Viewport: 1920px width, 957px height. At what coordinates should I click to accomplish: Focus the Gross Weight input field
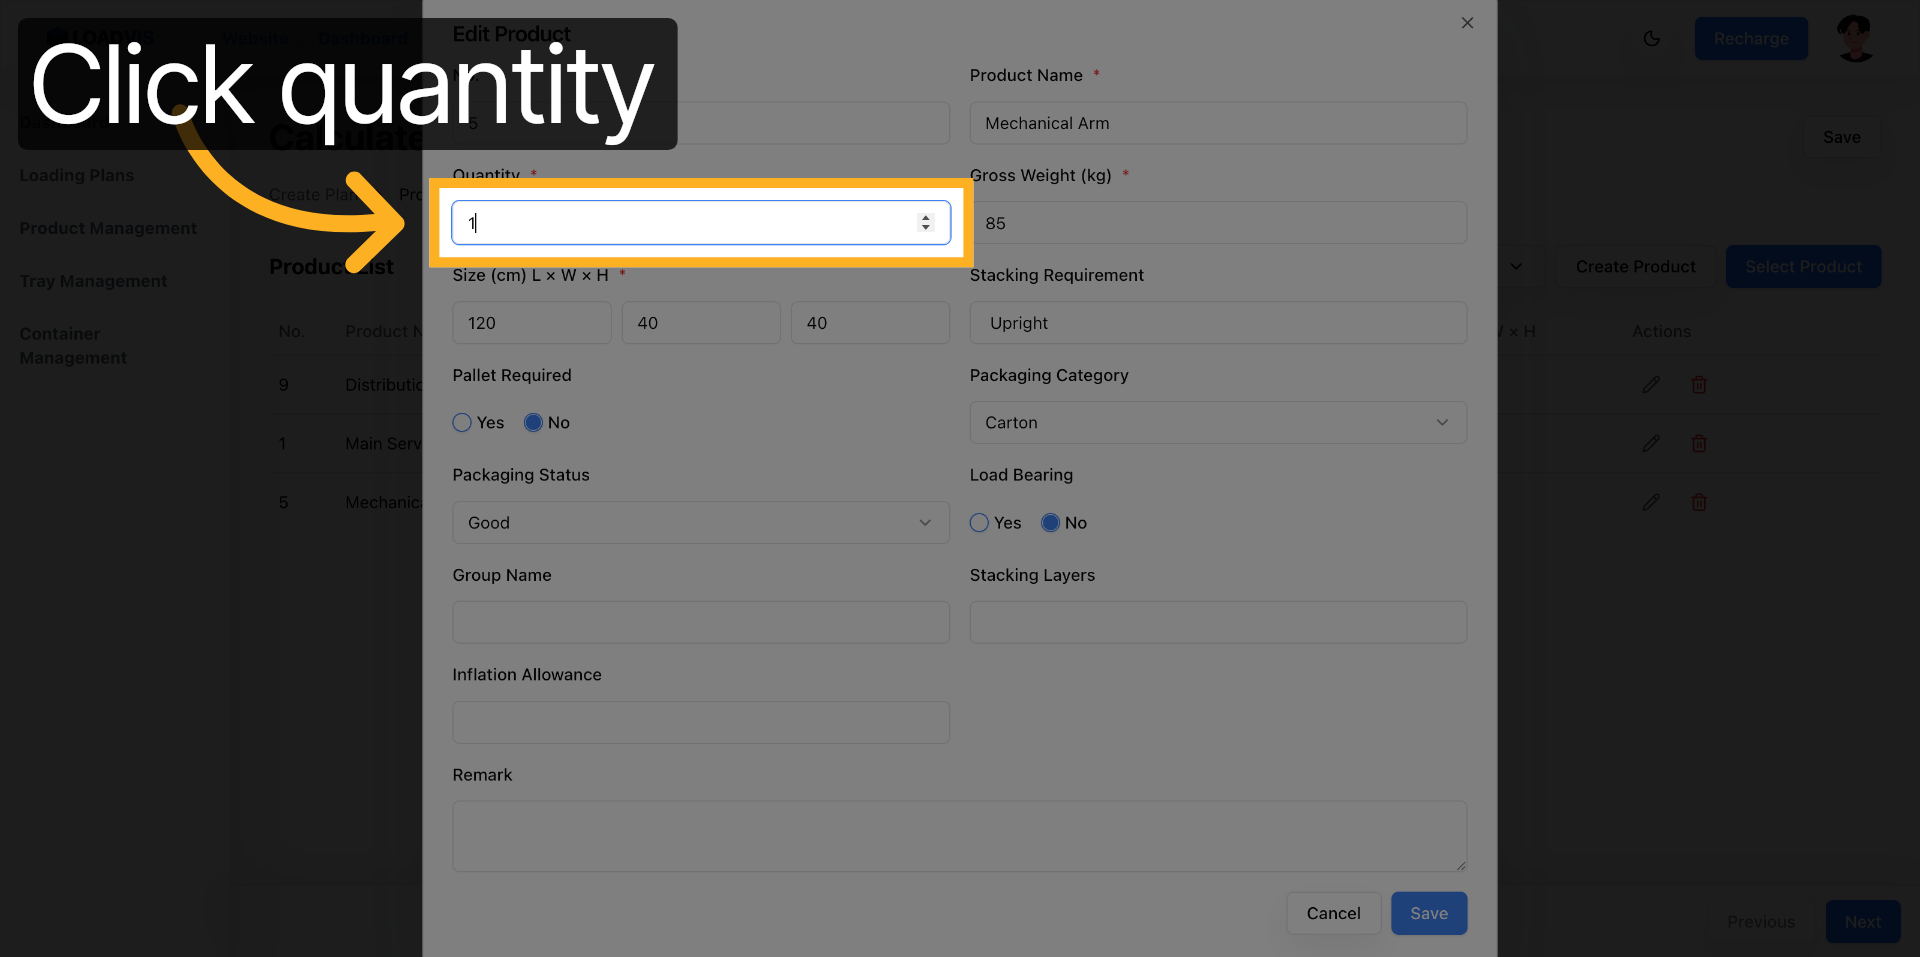pos(1217,223)
